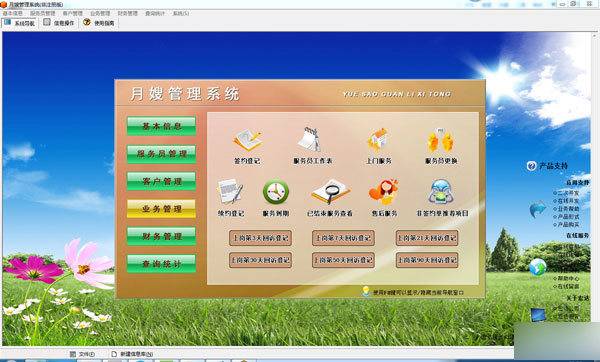Open 上岗第21天回访登记 follow-up button
Screen dimensions: 600x362
coord(427,238)
